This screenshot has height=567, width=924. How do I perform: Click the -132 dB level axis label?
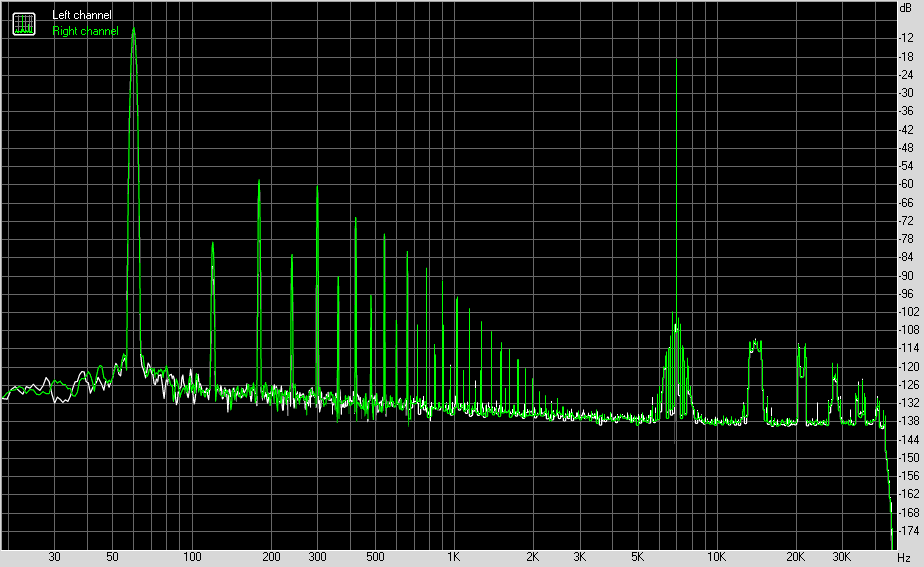[x=909, y=403]
